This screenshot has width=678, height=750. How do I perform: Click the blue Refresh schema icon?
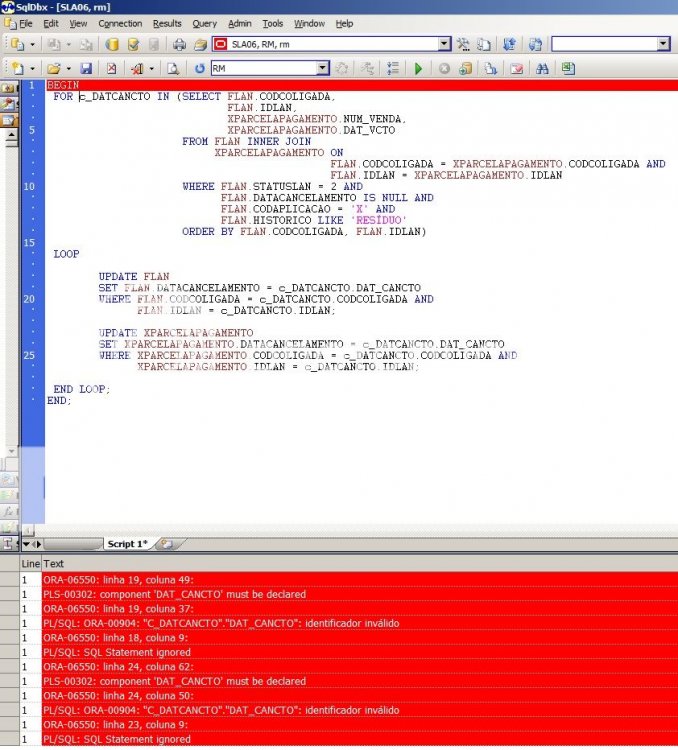coord(199,68)
